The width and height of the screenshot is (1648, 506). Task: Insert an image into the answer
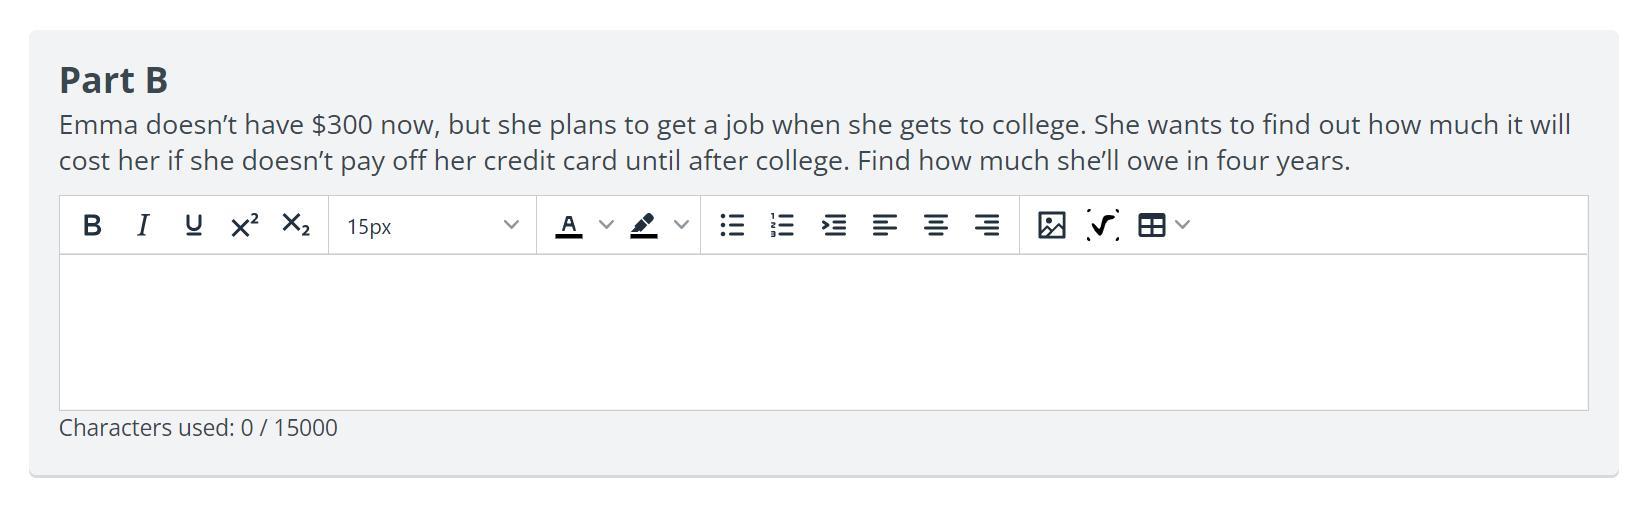click(x=1052, y=225)
